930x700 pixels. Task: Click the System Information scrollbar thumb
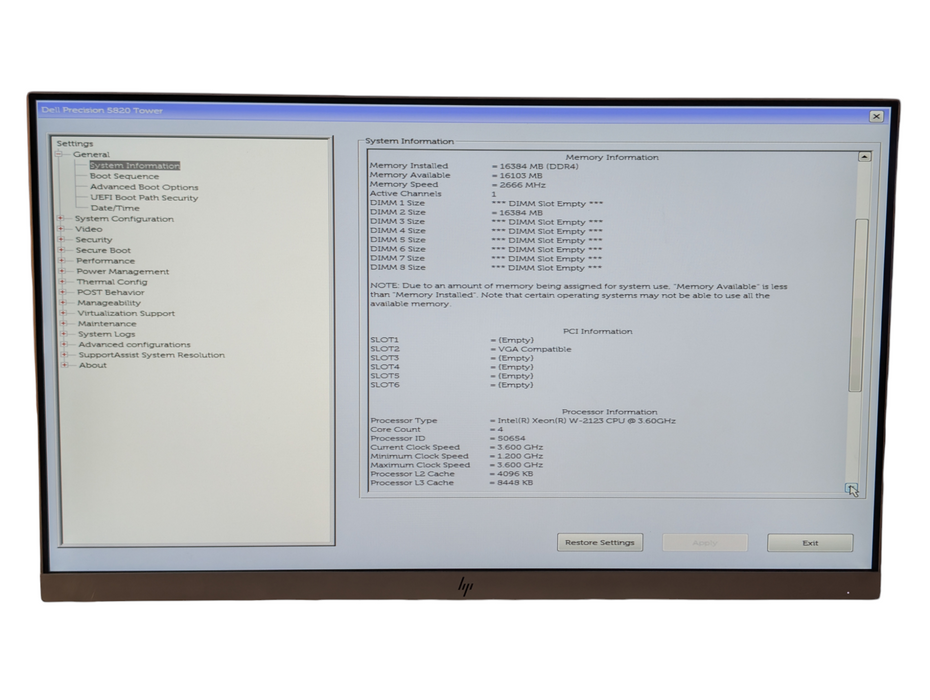[x=857, y=305]
